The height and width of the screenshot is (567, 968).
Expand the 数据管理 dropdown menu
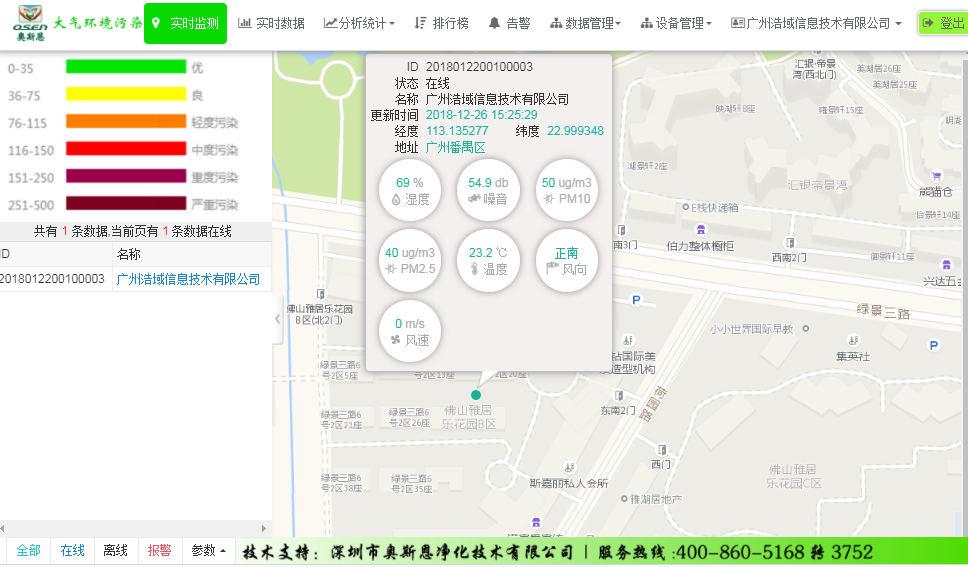pos(585,23)
